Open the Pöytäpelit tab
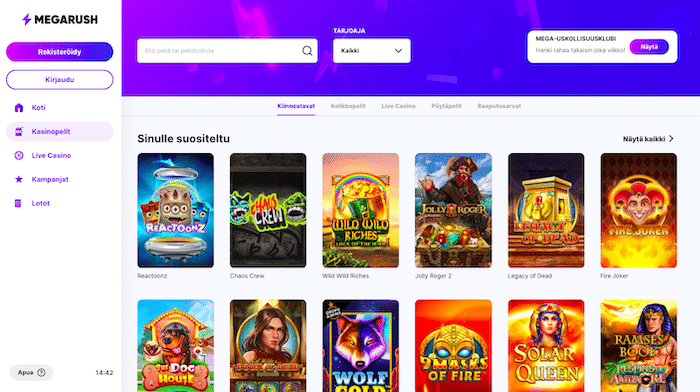Image resolution: width=700 pixels, height=392 pixels. tap(446, 106)
